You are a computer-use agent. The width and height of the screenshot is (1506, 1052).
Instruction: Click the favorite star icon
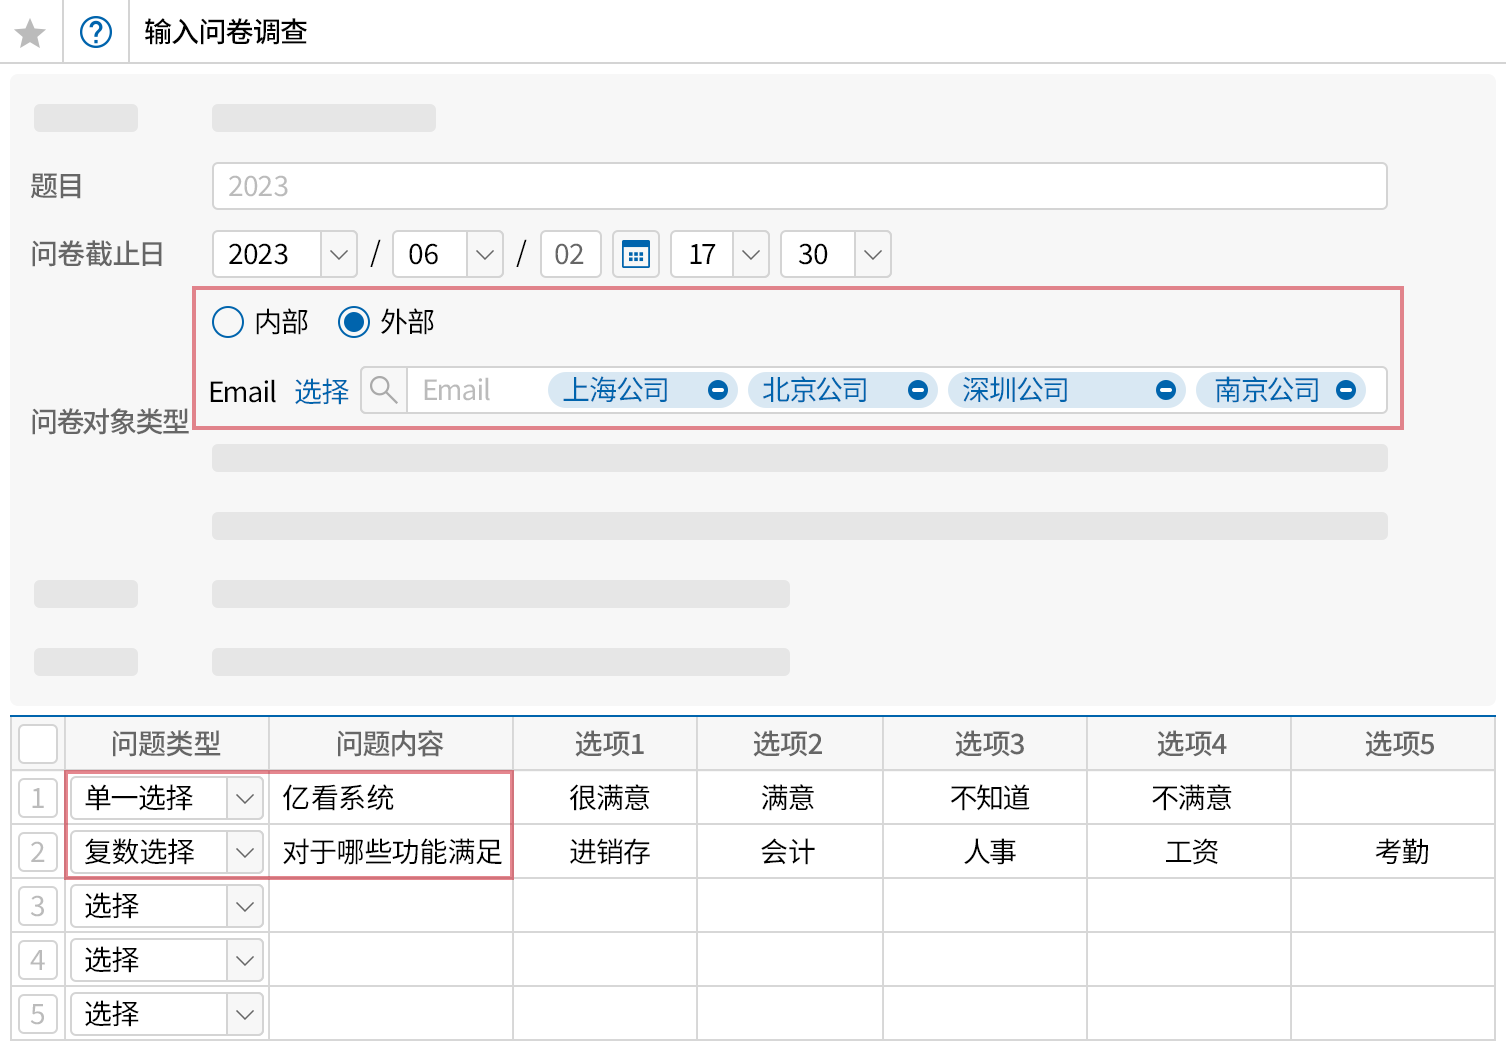pos(30,33)
